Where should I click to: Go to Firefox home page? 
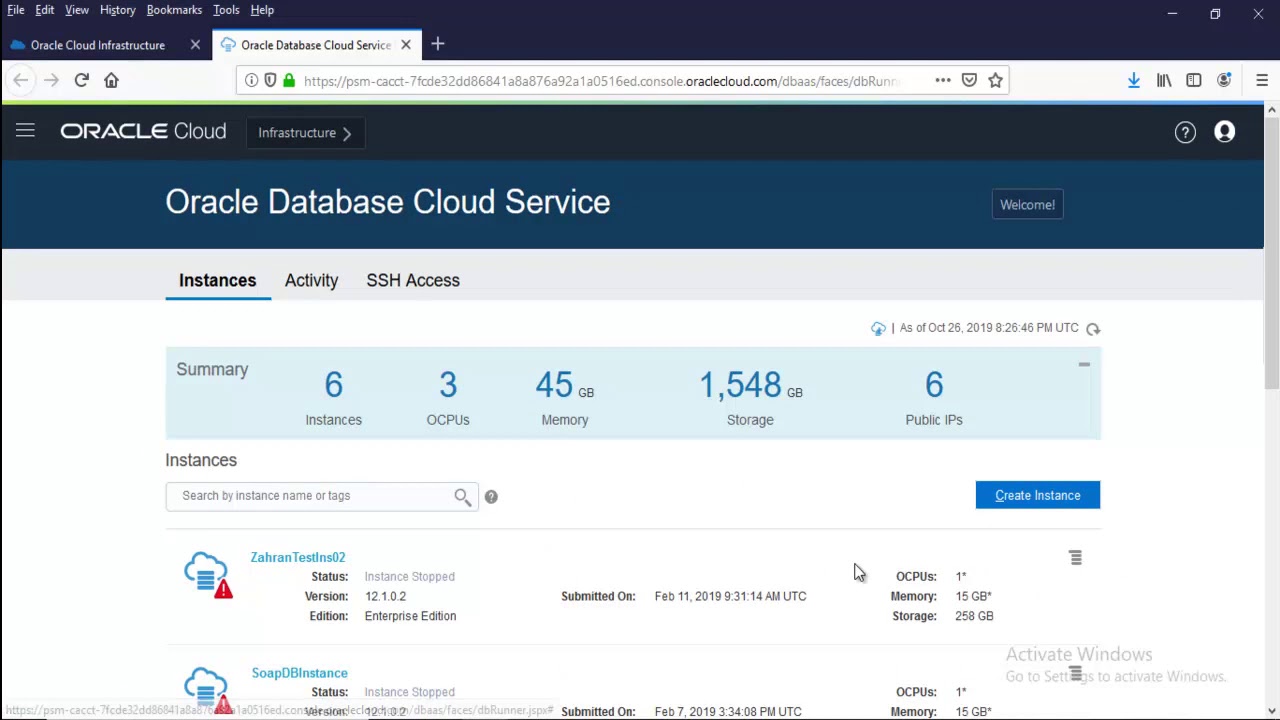coord(111,80)
